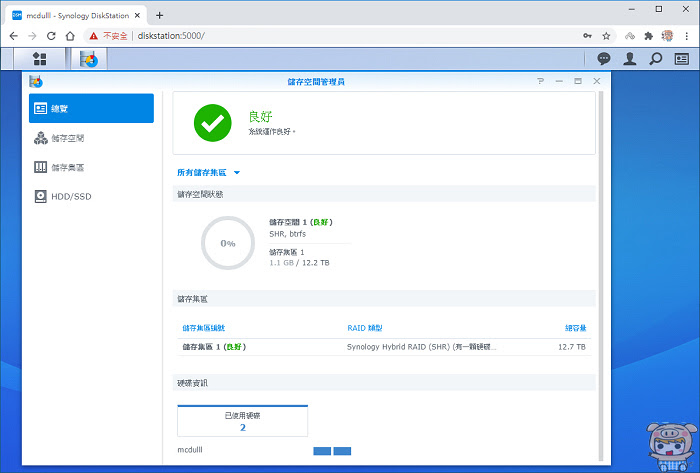This screenshot has height=473, width=700.
Task: Open user options person icon
Action: point(629,58)
